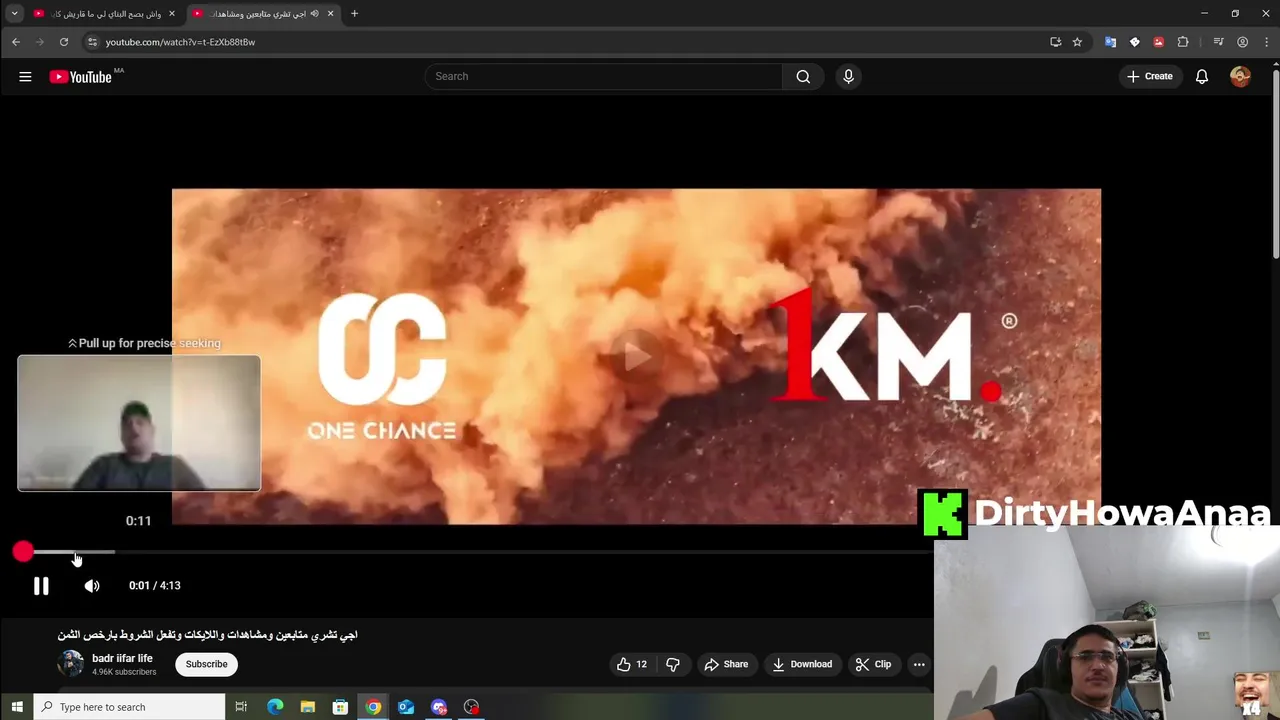Like the video with thumbs up
Screen dimensions: 1280x720
(x=631, y=664)
